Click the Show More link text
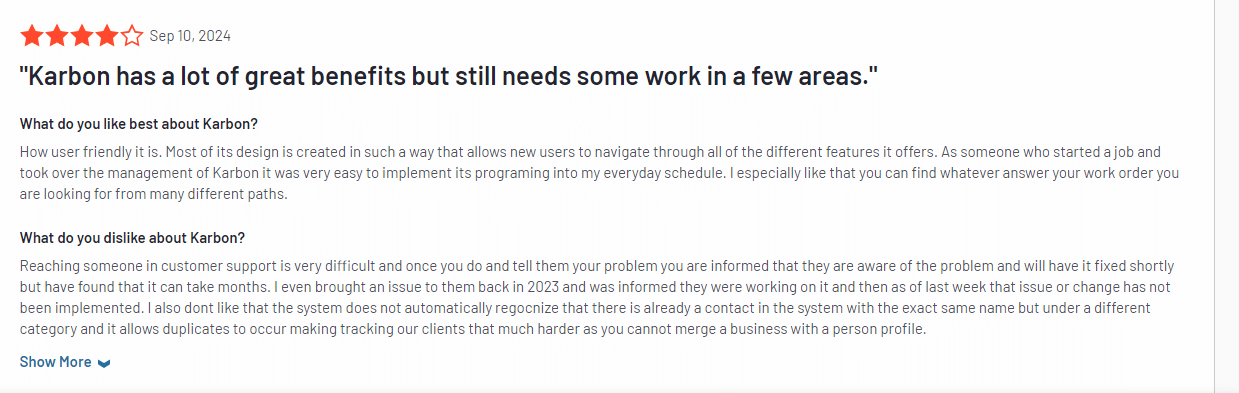1239x393 pixels. (56, 362)
